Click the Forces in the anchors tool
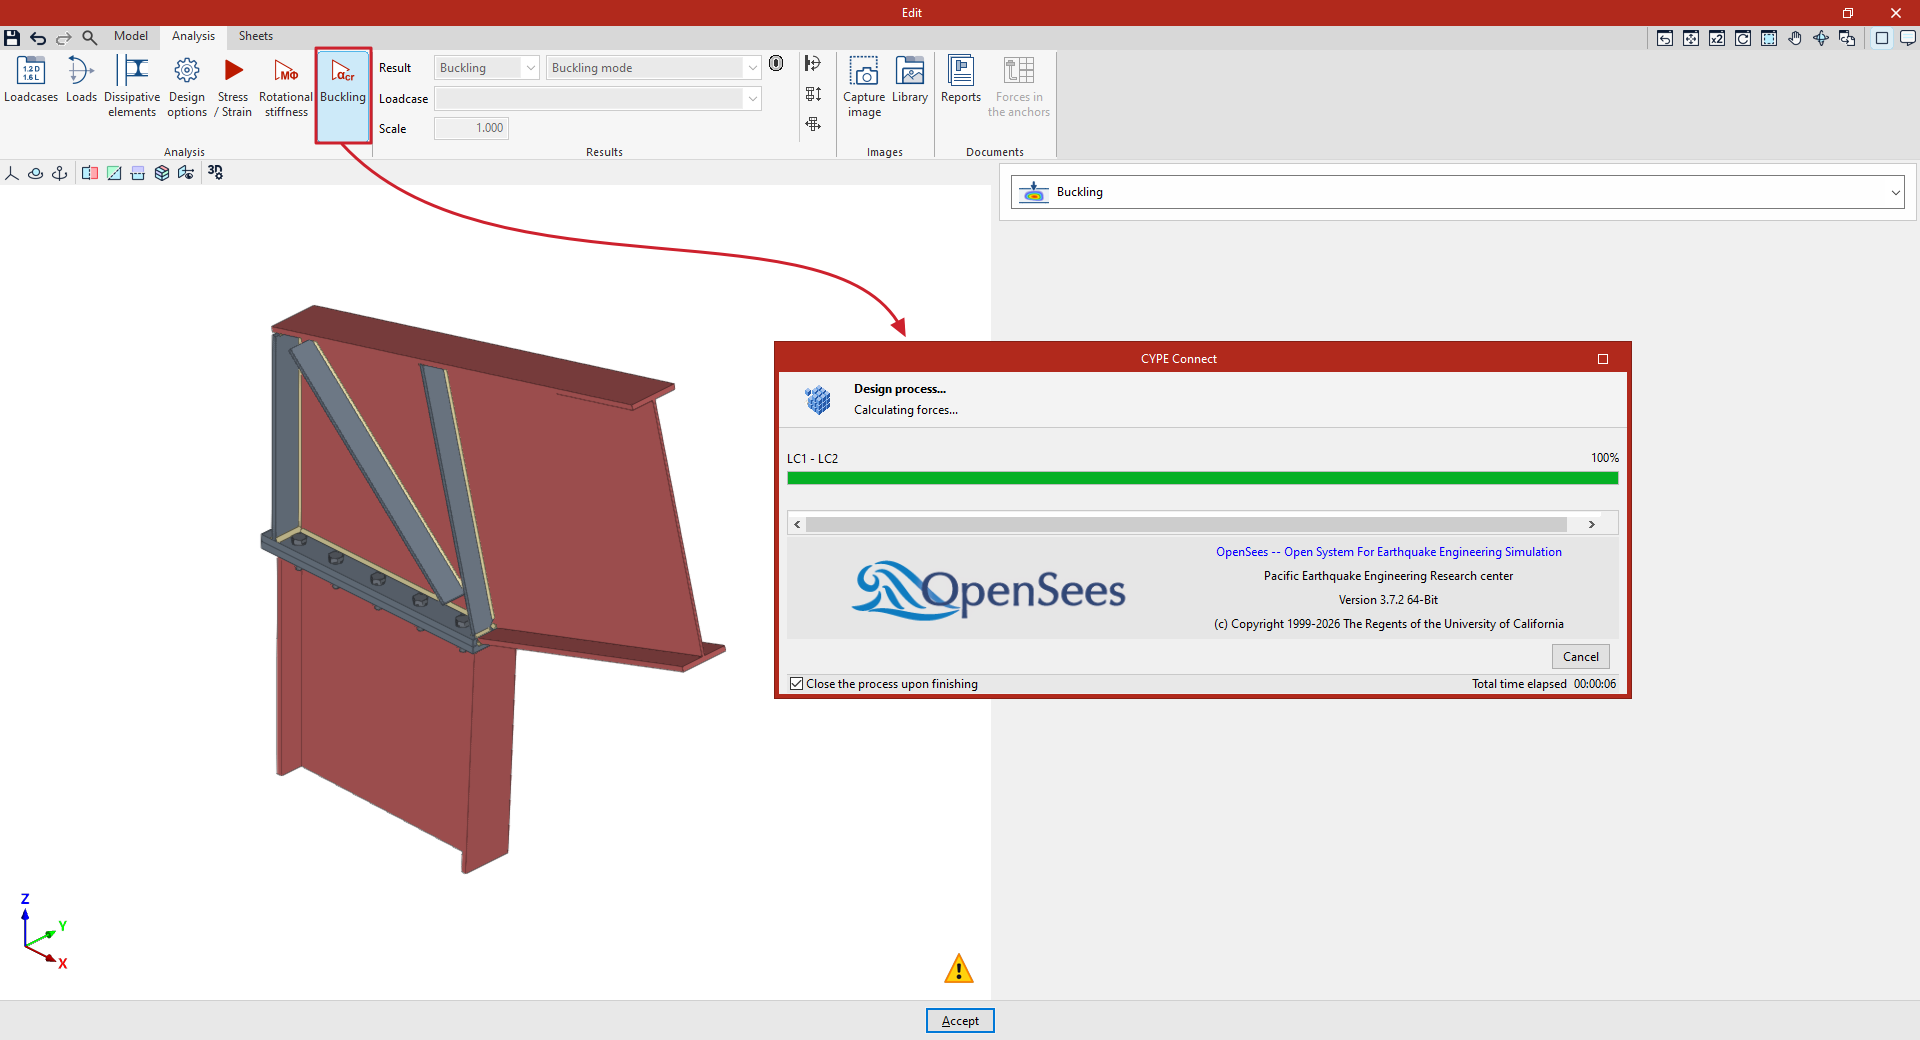This screenshot has width=1920, height=1040. 1019,88
